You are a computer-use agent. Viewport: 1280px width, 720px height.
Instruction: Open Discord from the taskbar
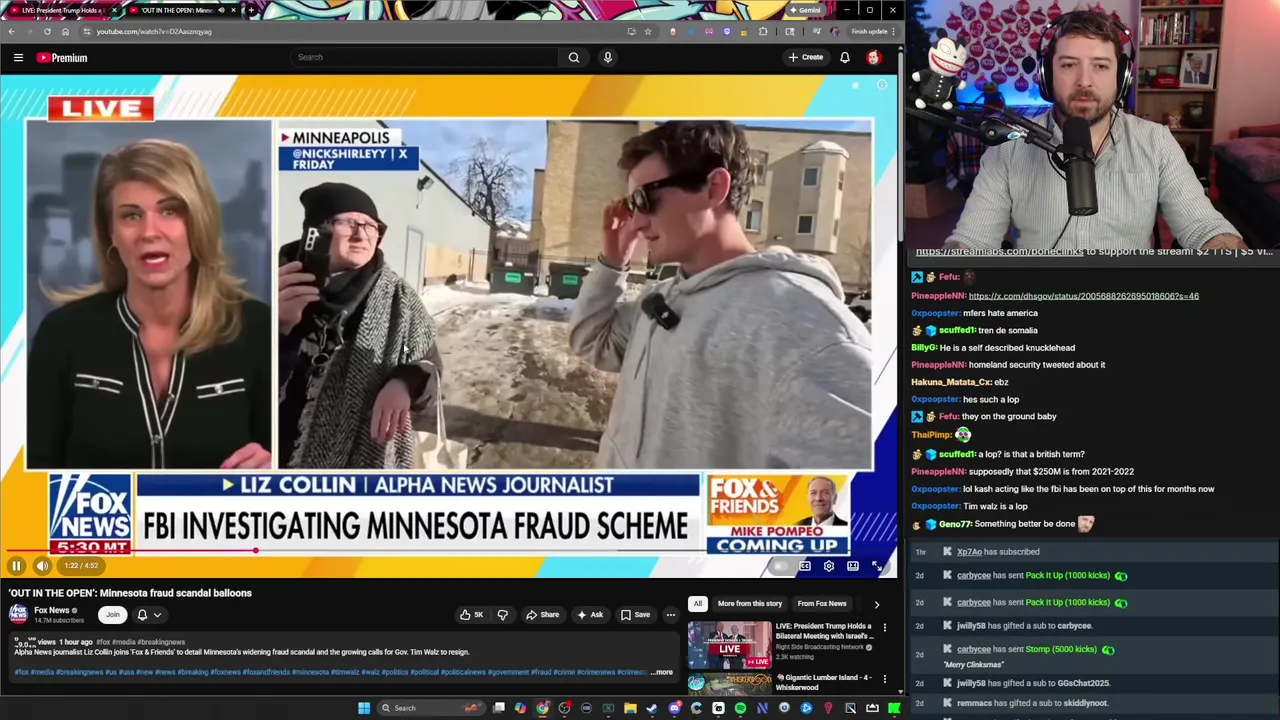point(675,708)
